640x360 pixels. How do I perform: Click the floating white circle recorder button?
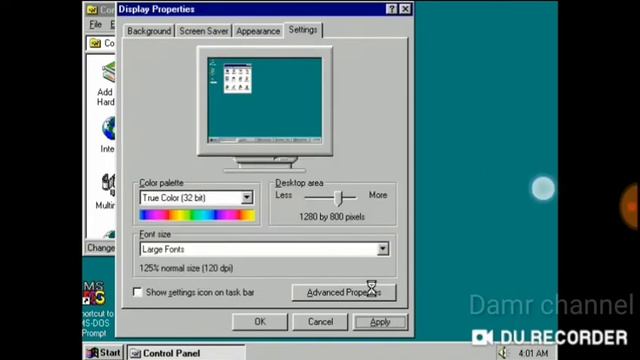(x=543, y=189)
